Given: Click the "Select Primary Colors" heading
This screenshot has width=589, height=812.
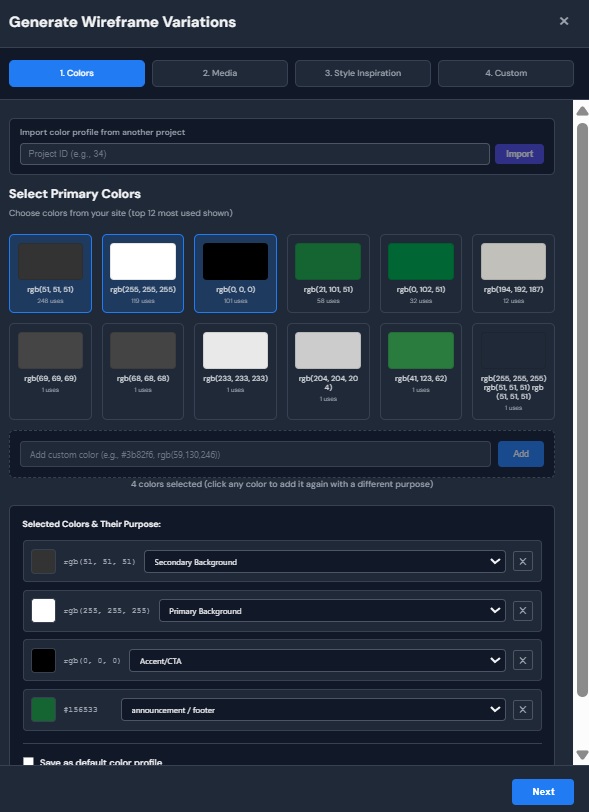Looking at the screenshot, I should pyautogui.click(x=75, y=194).
